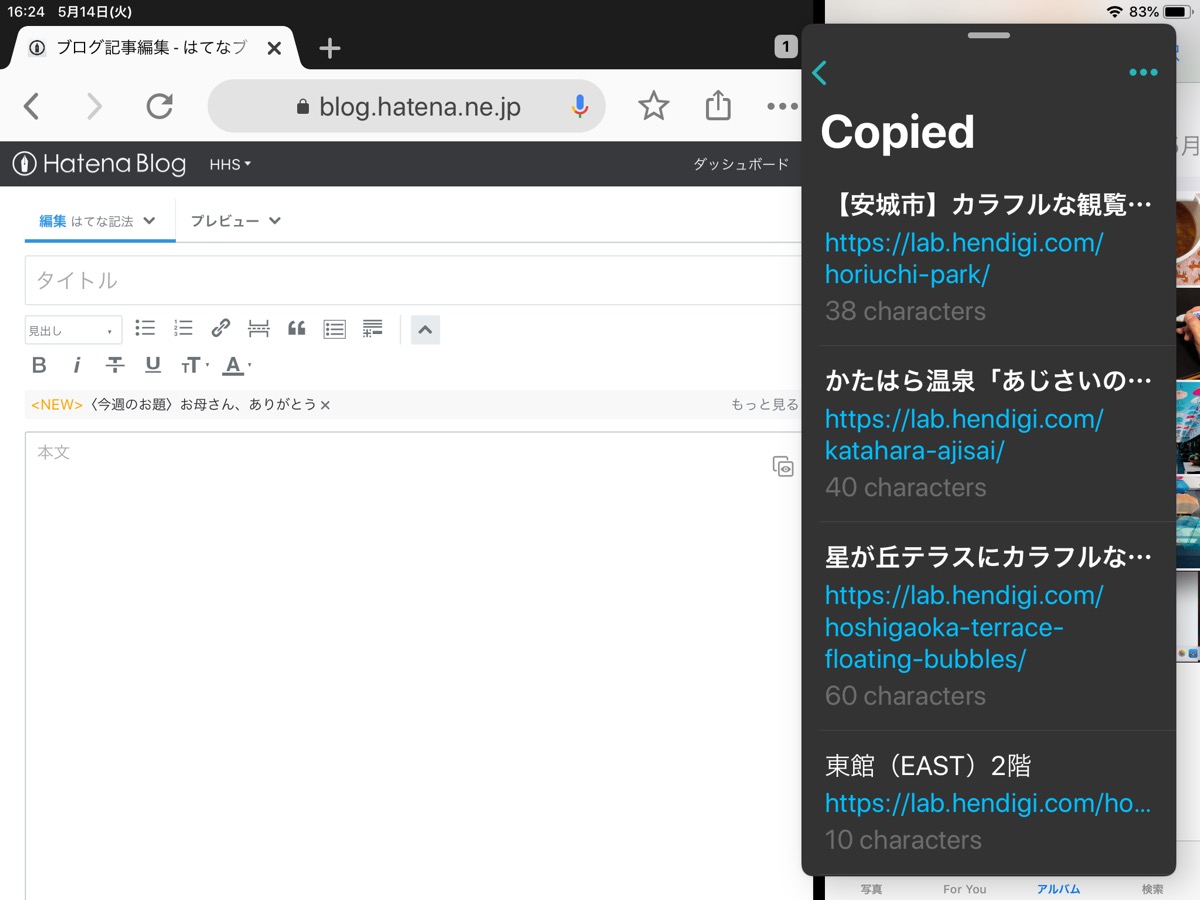This screenshot has width=1200, height=900.
Task: Toggle underline formatting
Action: pyautogui.click(x=153, y=365)
